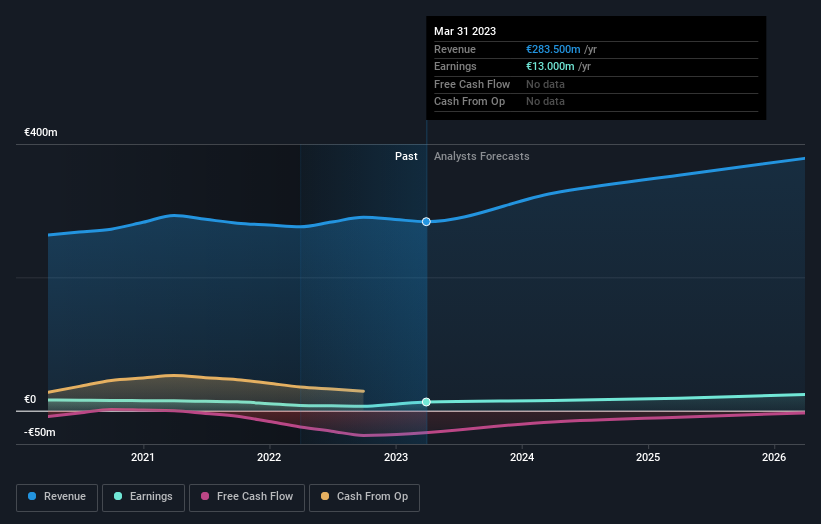The height and width of the screenshot is (524, 821).
Task: Click the 2021 x-axis label
Action: coord(143,457)
